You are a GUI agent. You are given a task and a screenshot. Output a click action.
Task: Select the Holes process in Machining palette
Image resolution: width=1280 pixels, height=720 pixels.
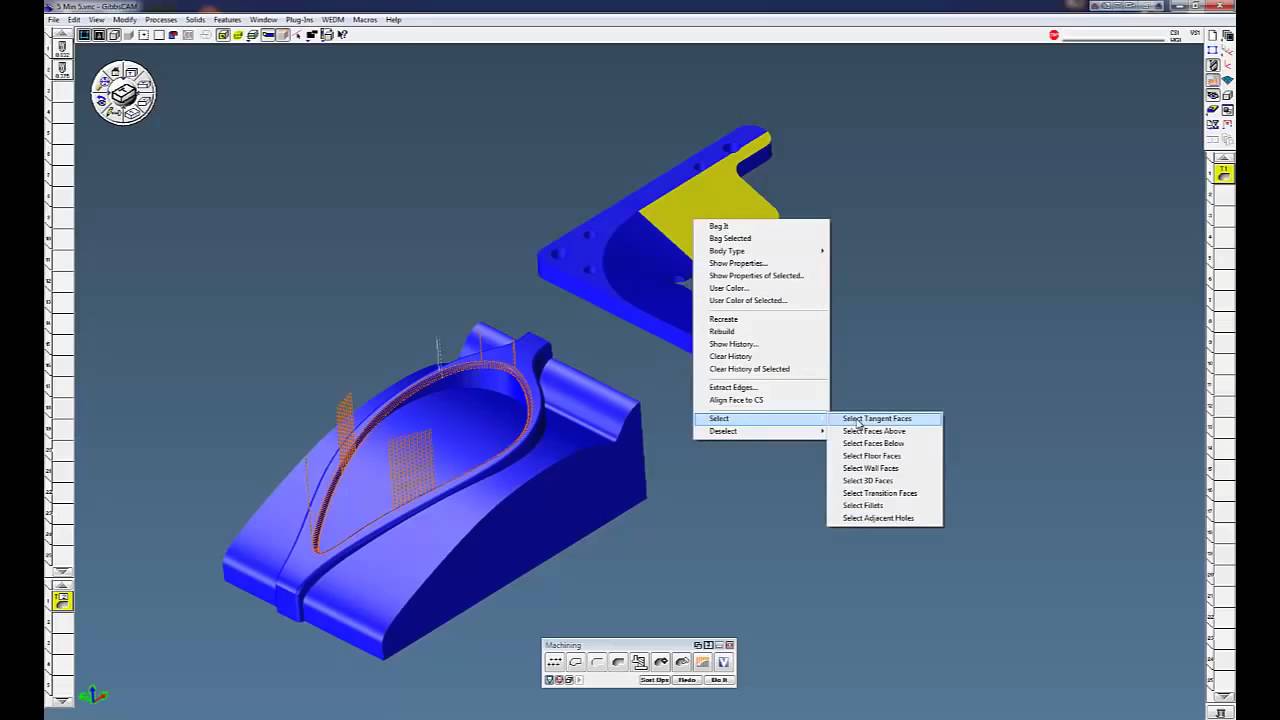click(554, 662)
